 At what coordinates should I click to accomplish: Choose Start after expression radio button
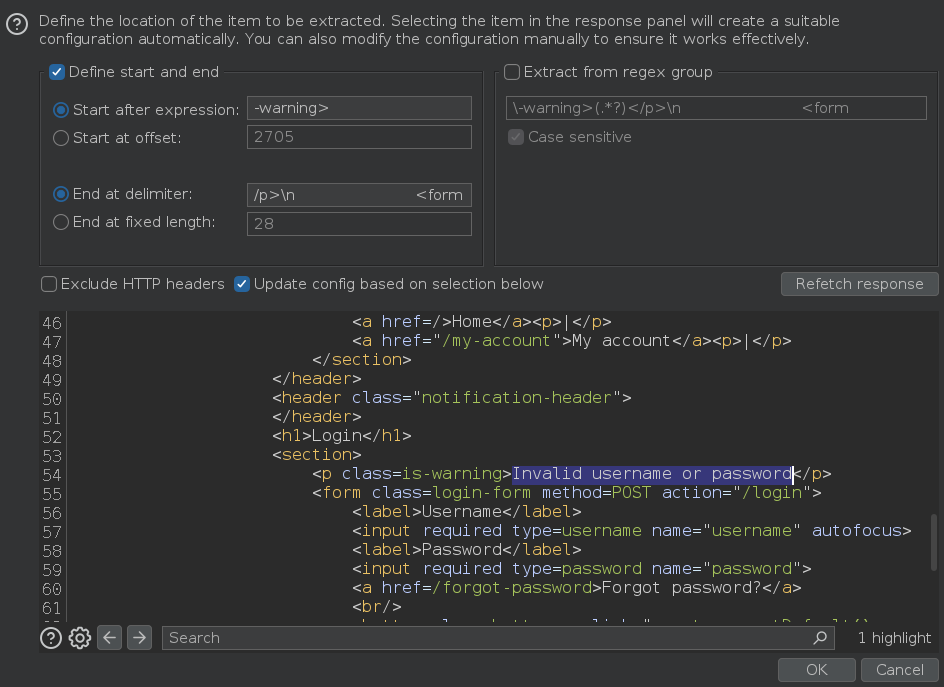click(61, 110)
